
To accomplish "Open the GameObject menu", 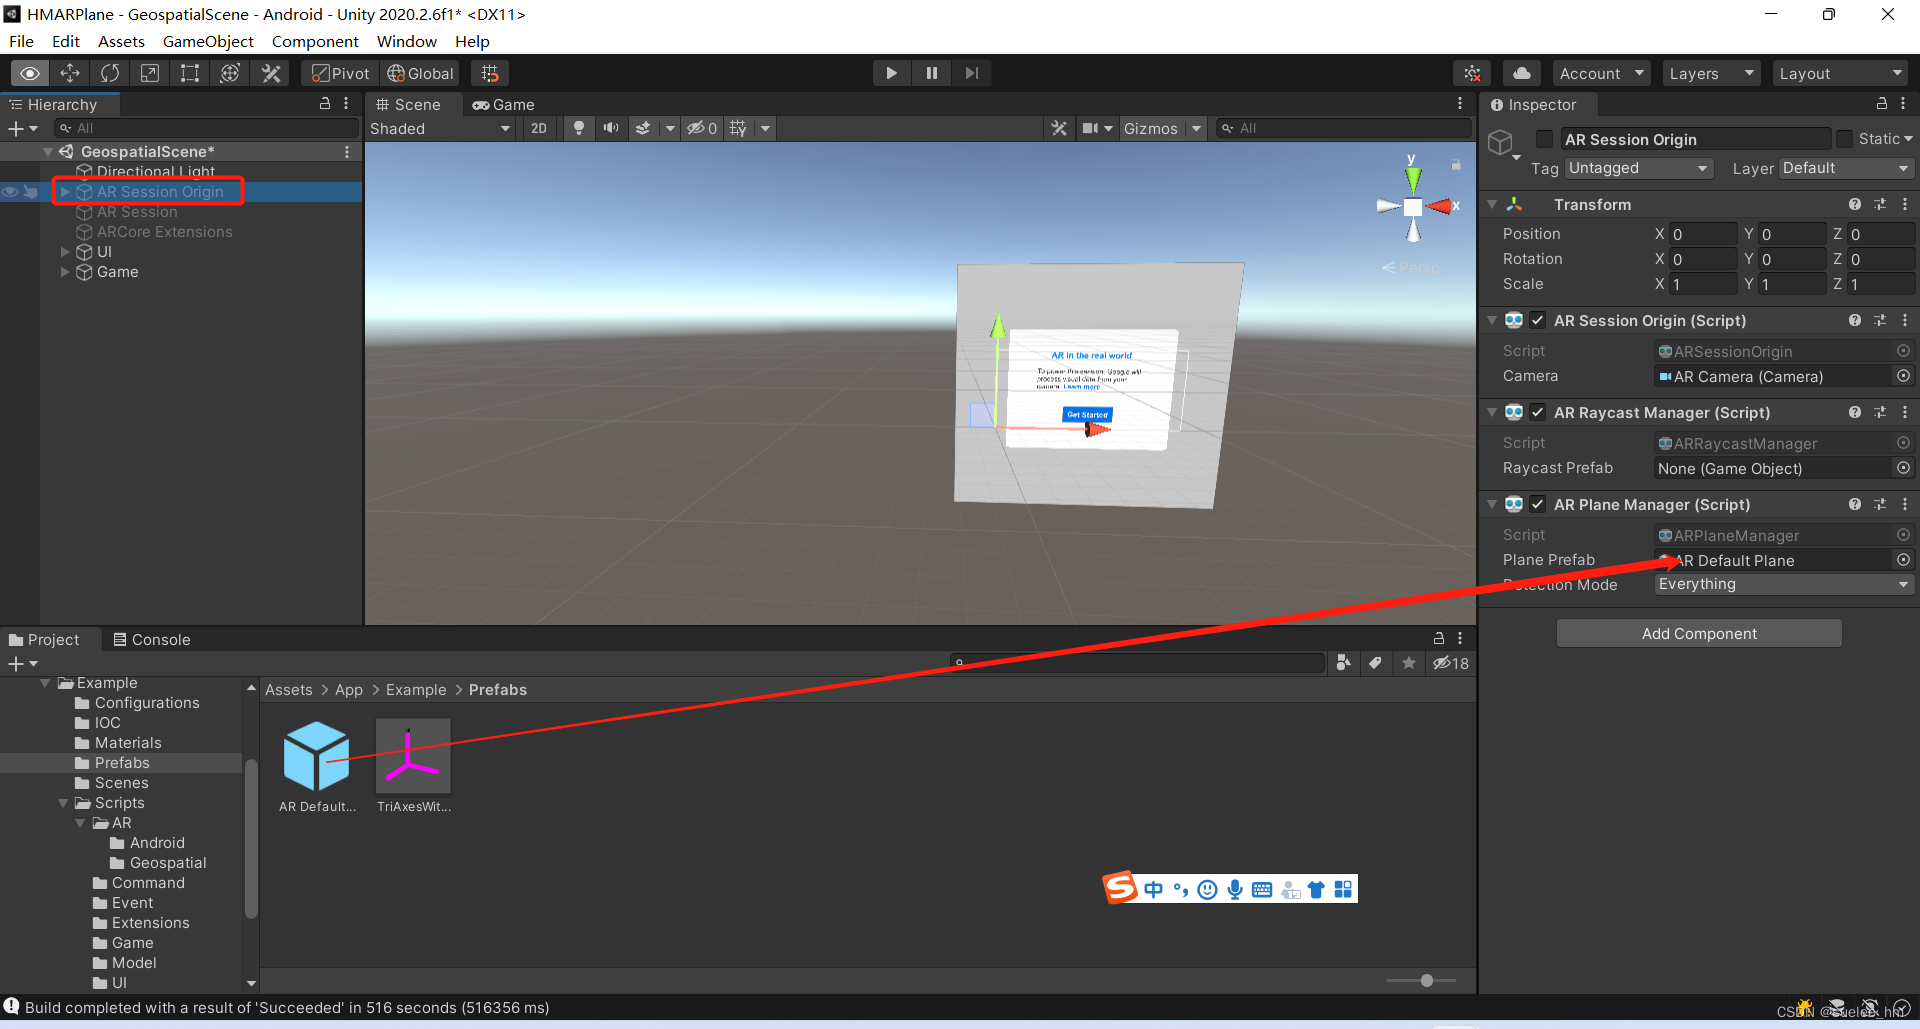I will pos(208,41).
